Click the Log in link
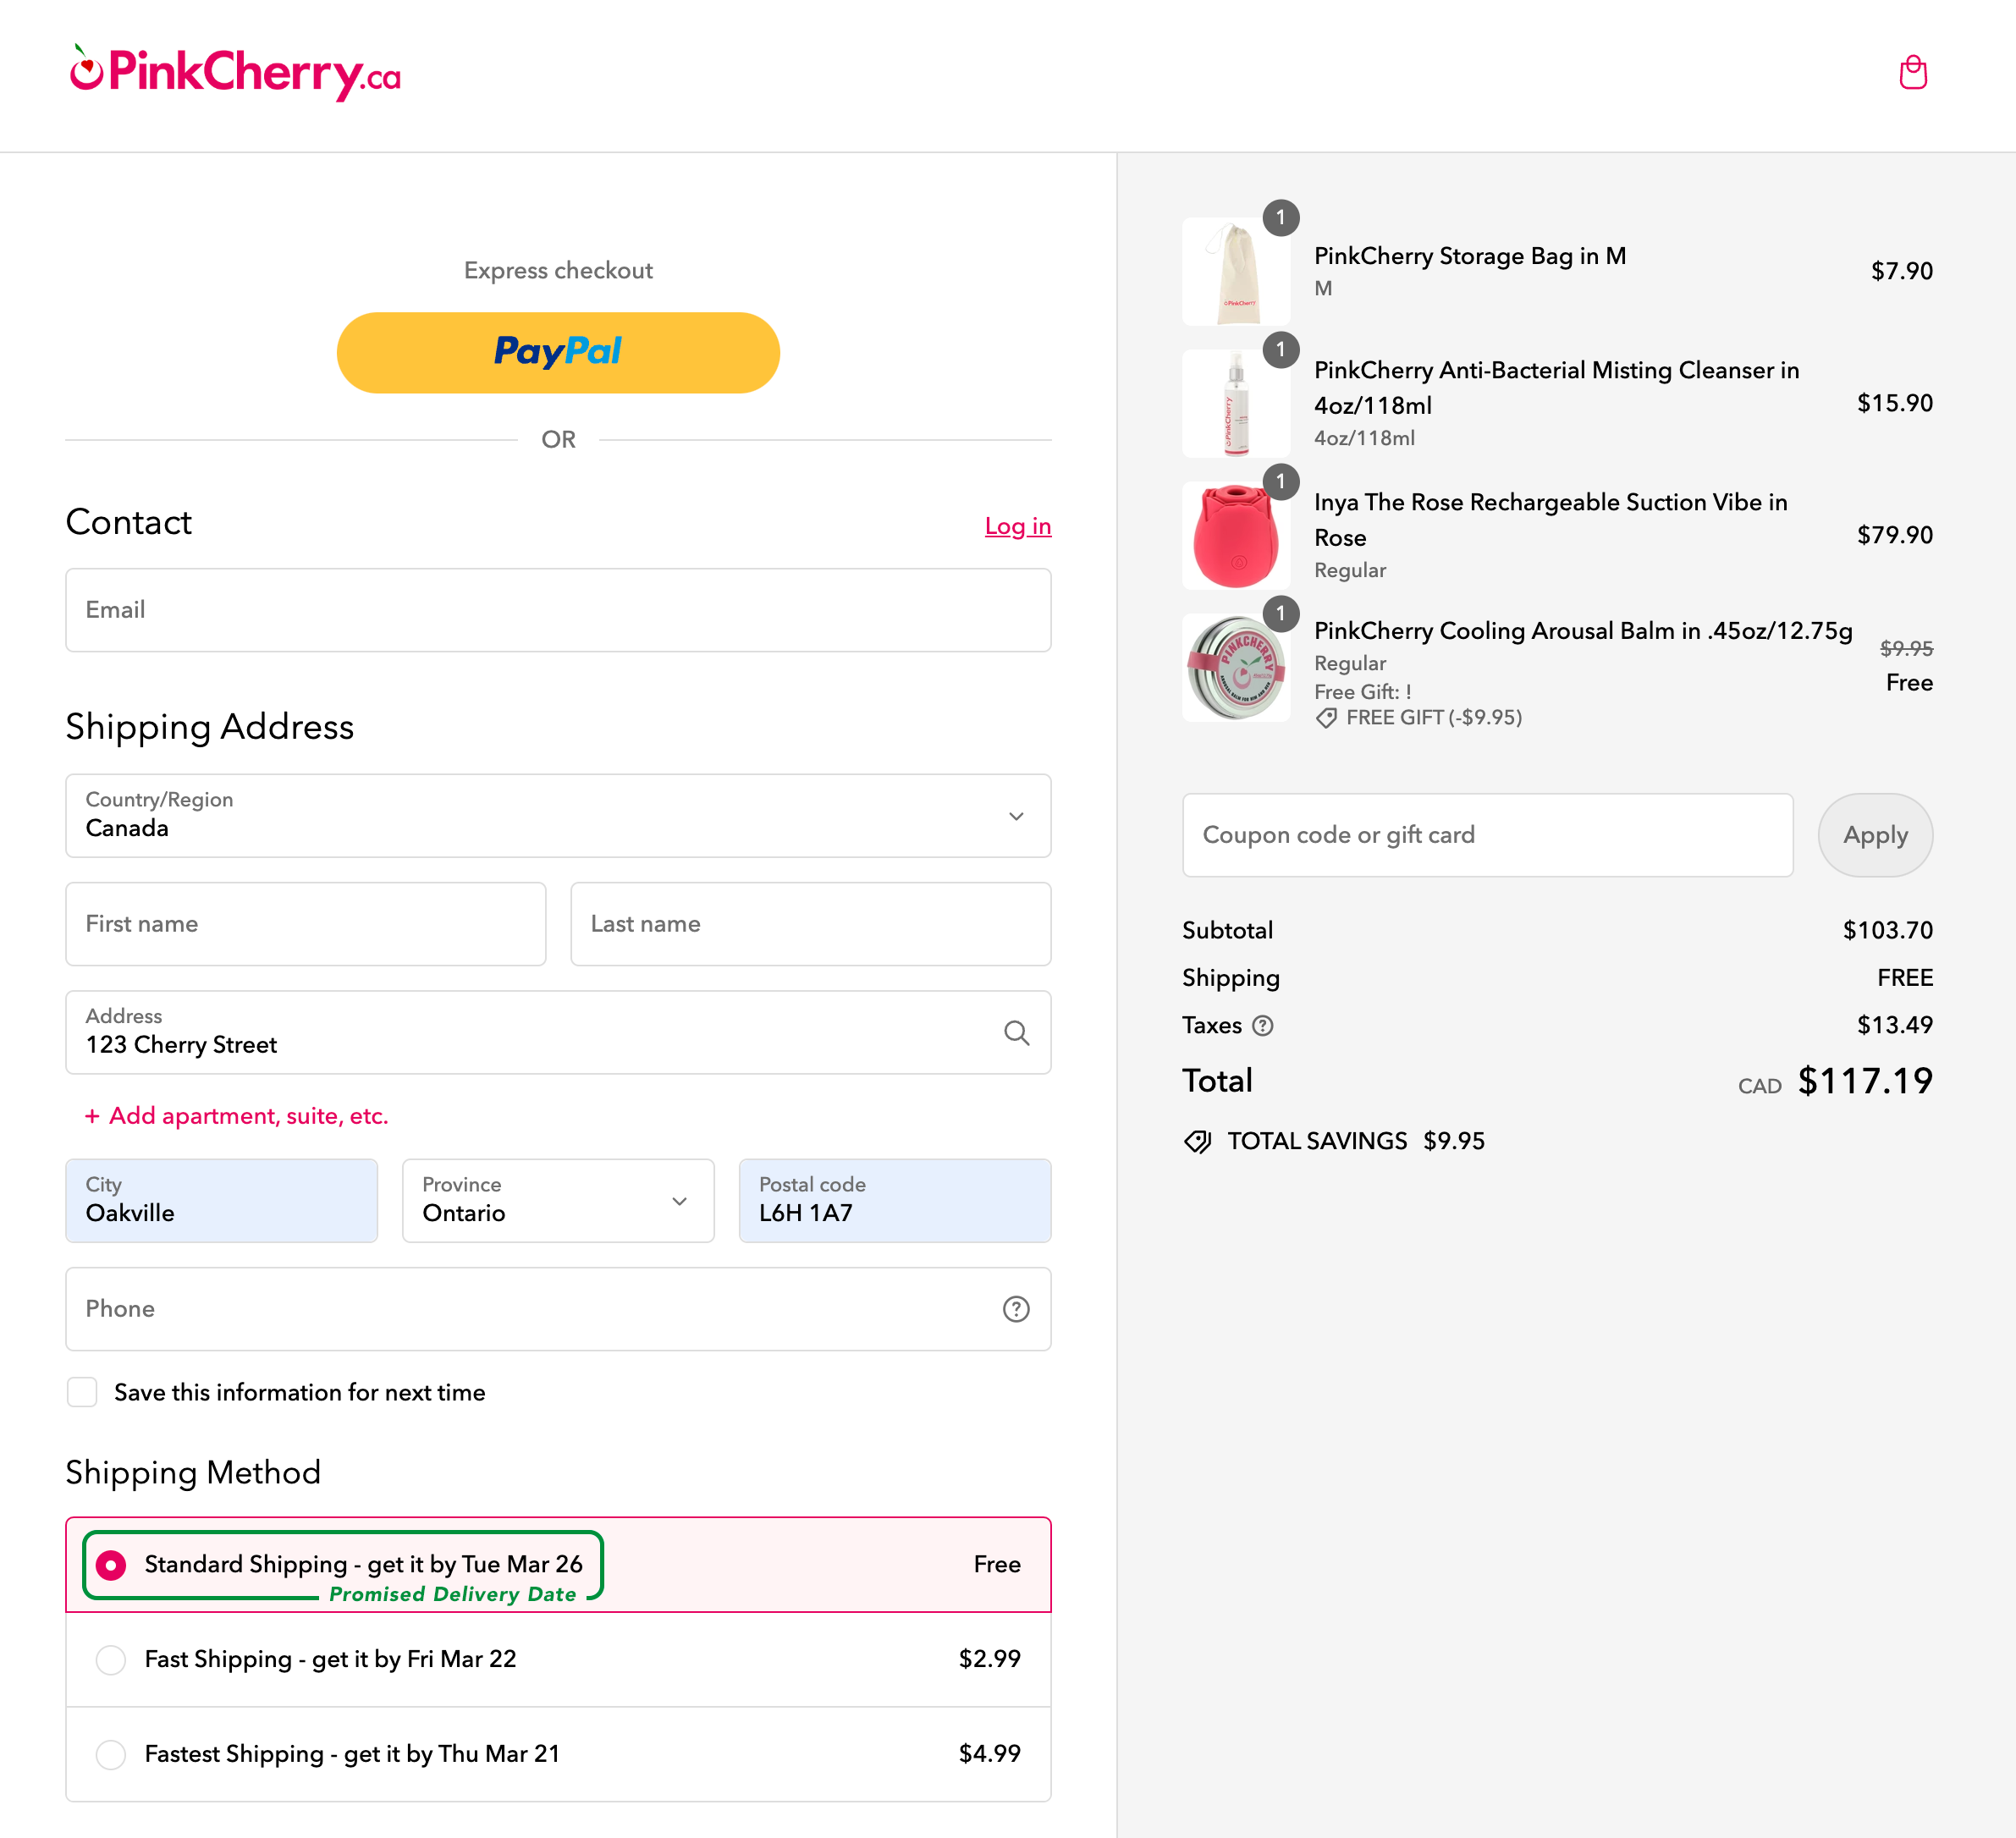 (x=1018, y=525)
